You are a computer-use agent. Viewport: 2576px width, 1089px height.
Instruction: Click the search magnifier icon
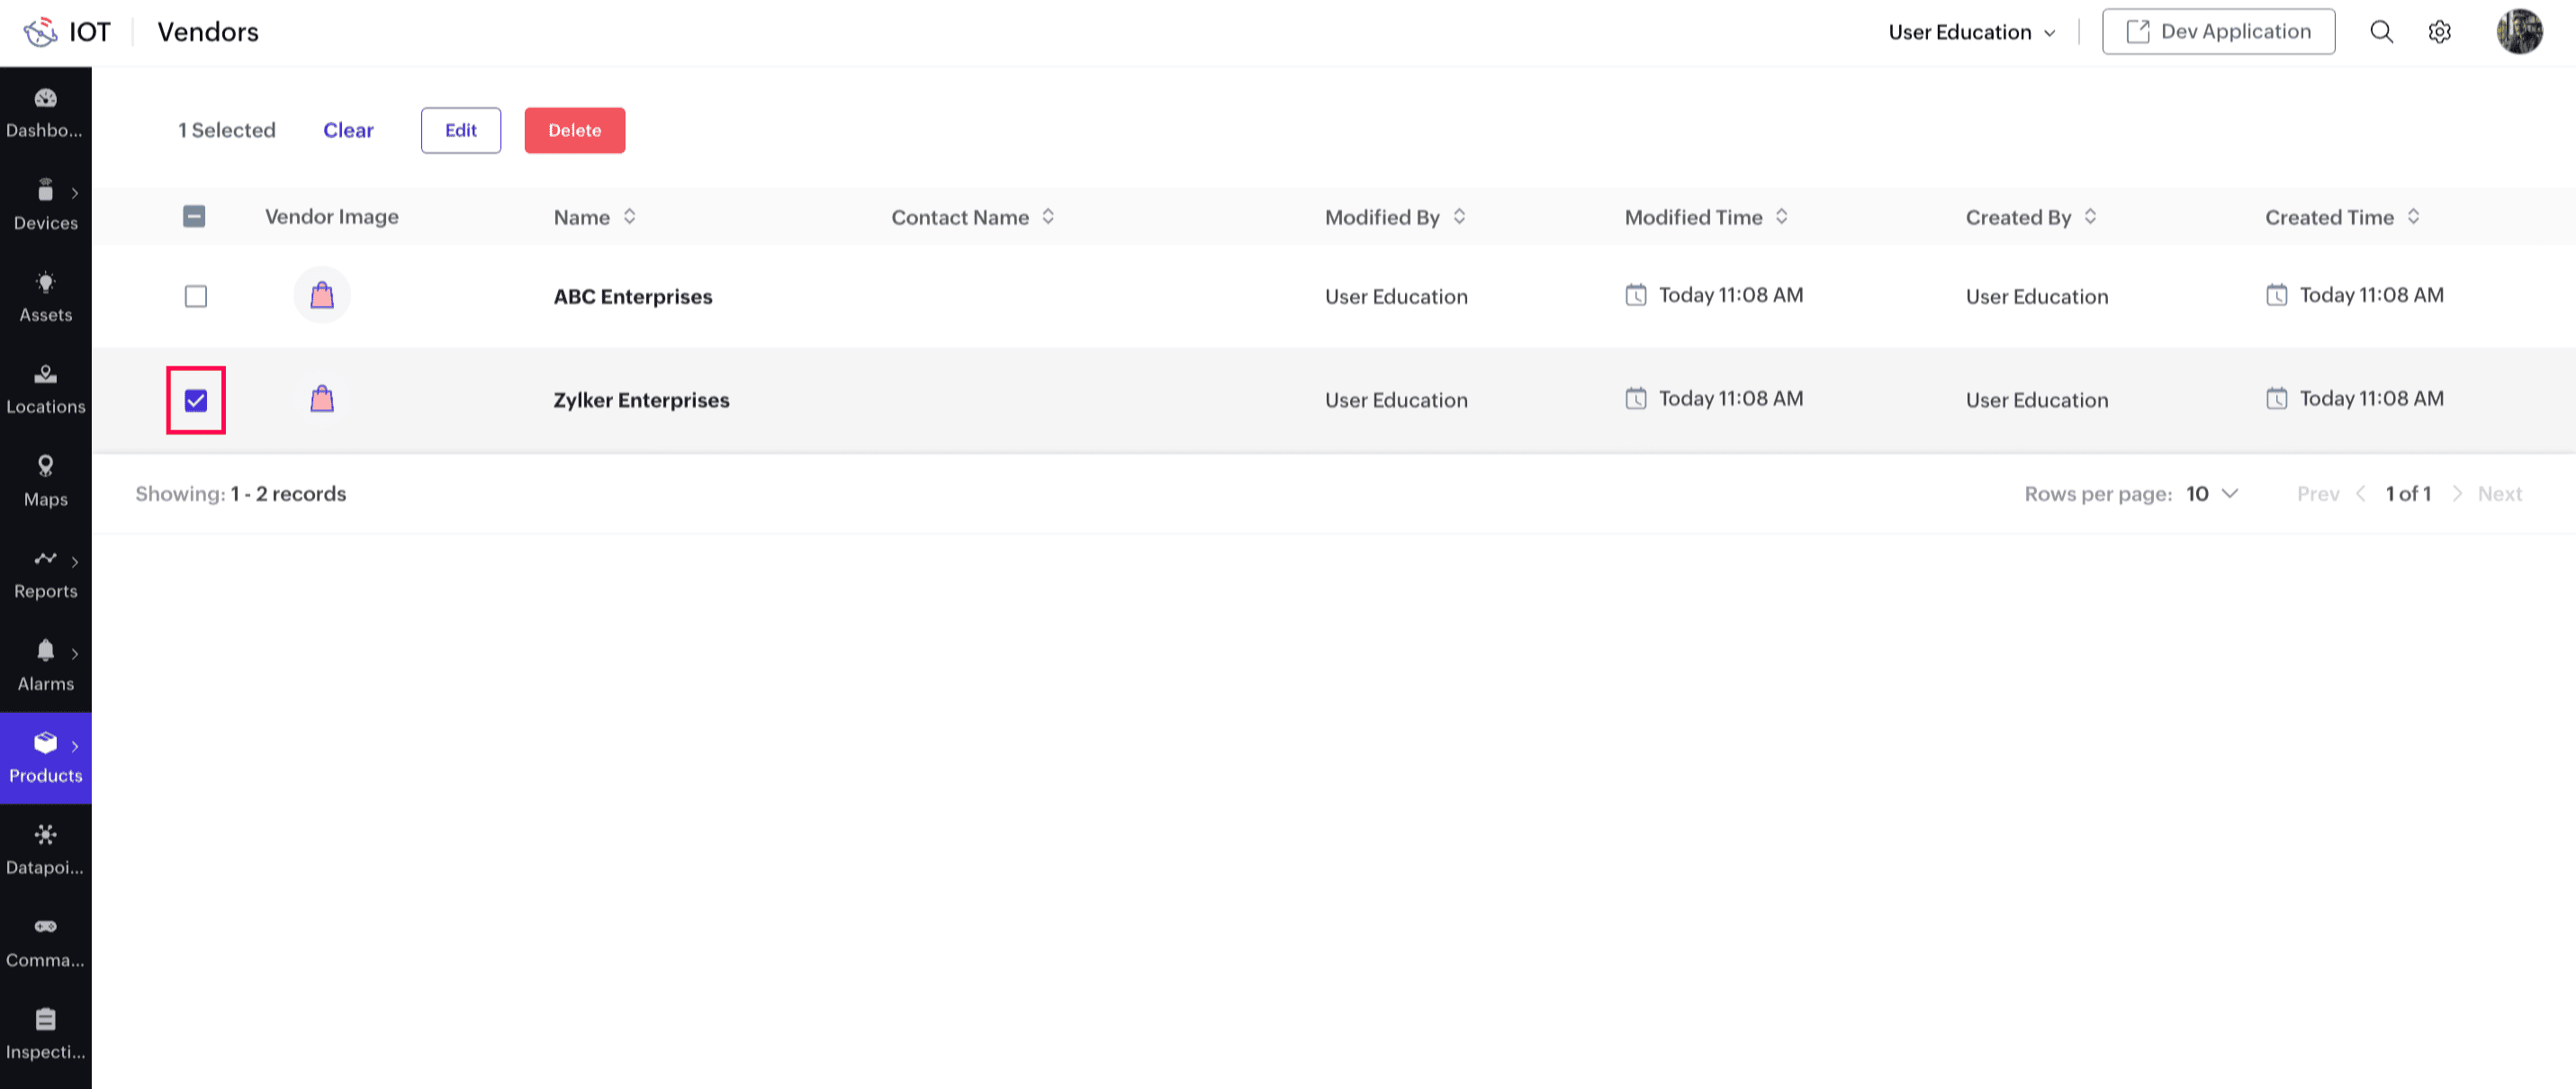(2381, 32)
